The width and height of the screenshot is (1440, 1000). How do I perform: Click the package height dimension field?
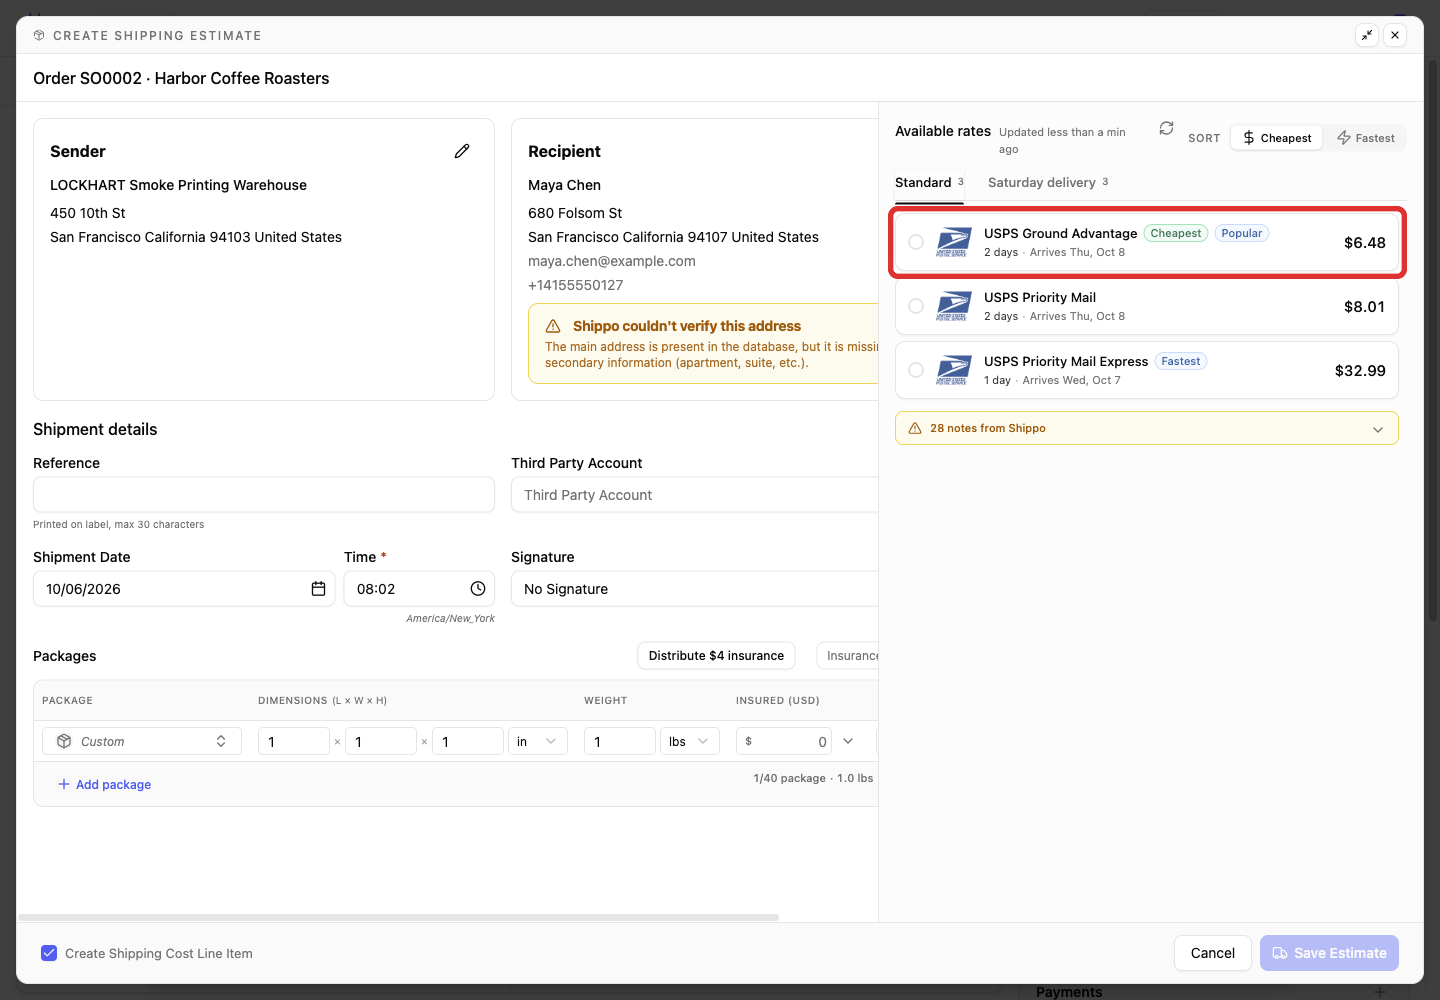(x=468, y=741)
